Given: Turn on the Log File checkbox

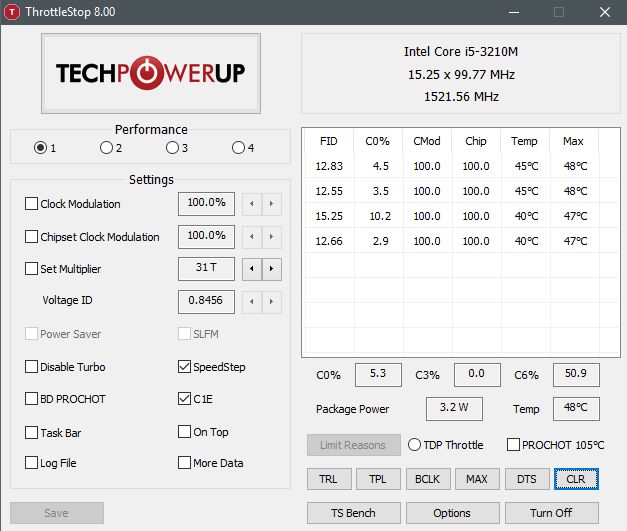Looking at the screenshot, I should coord(31,463).
